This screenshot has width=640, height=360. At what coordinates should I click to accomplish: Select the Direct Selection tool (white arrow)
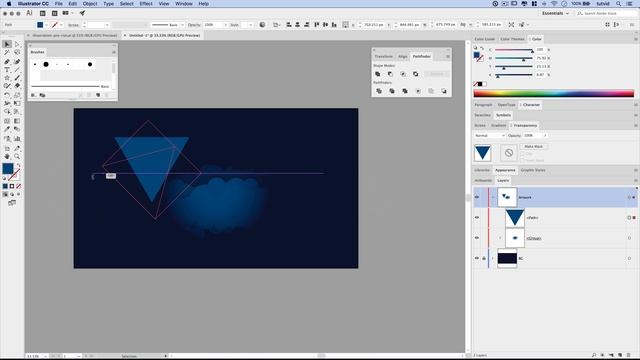coord(17,44)
